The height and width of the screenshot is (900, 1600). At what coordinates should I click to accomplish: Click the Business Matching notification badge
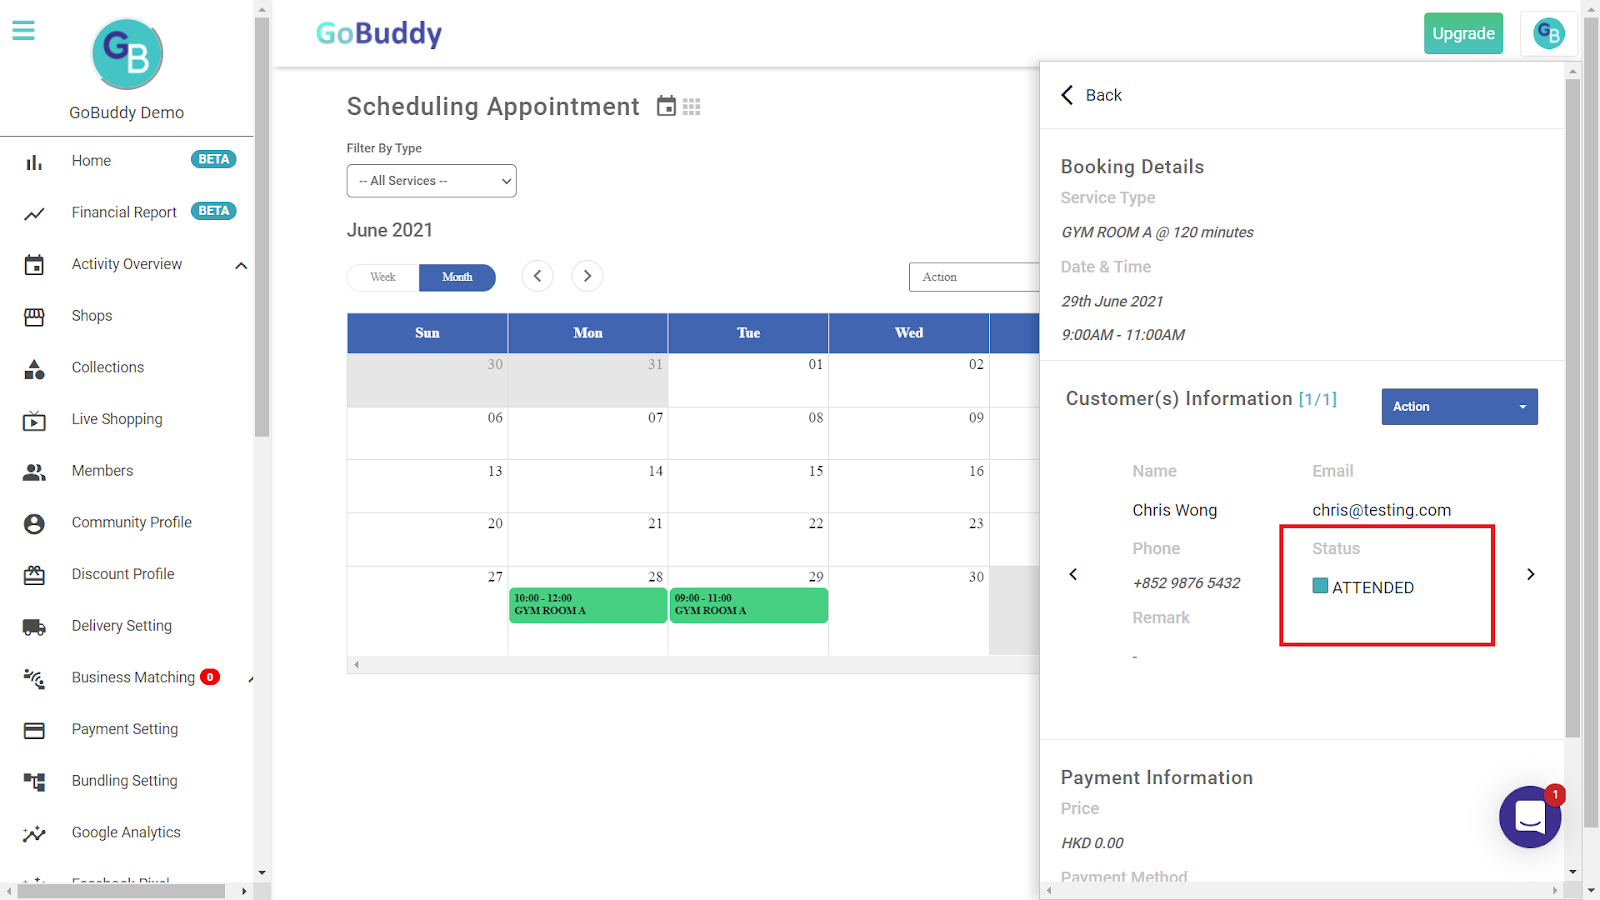[210, 677]
